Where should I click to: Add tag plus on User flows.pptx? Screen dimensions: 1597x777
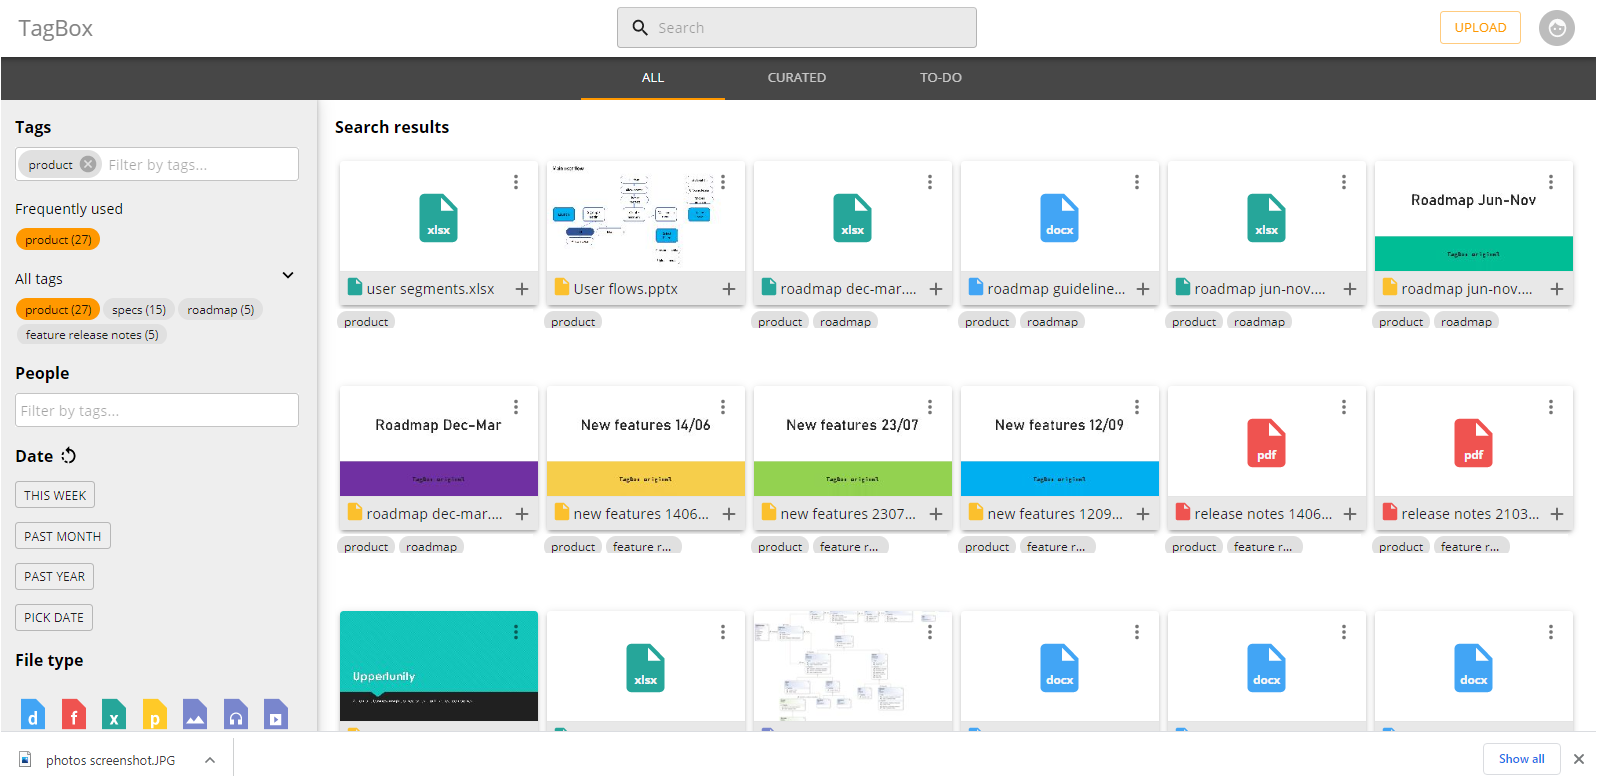pos(729,289)
